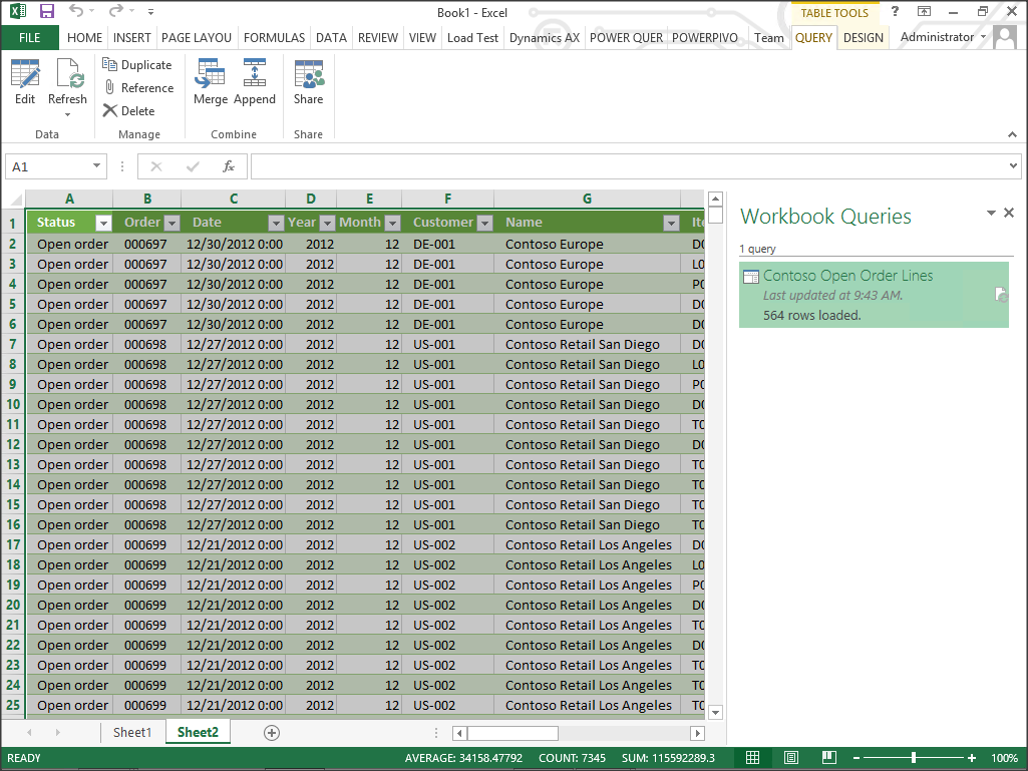Open the Status column filter dropdown
Image resolution: width=1028 pixels, height=771 pixels.
(x=103, y=223)
